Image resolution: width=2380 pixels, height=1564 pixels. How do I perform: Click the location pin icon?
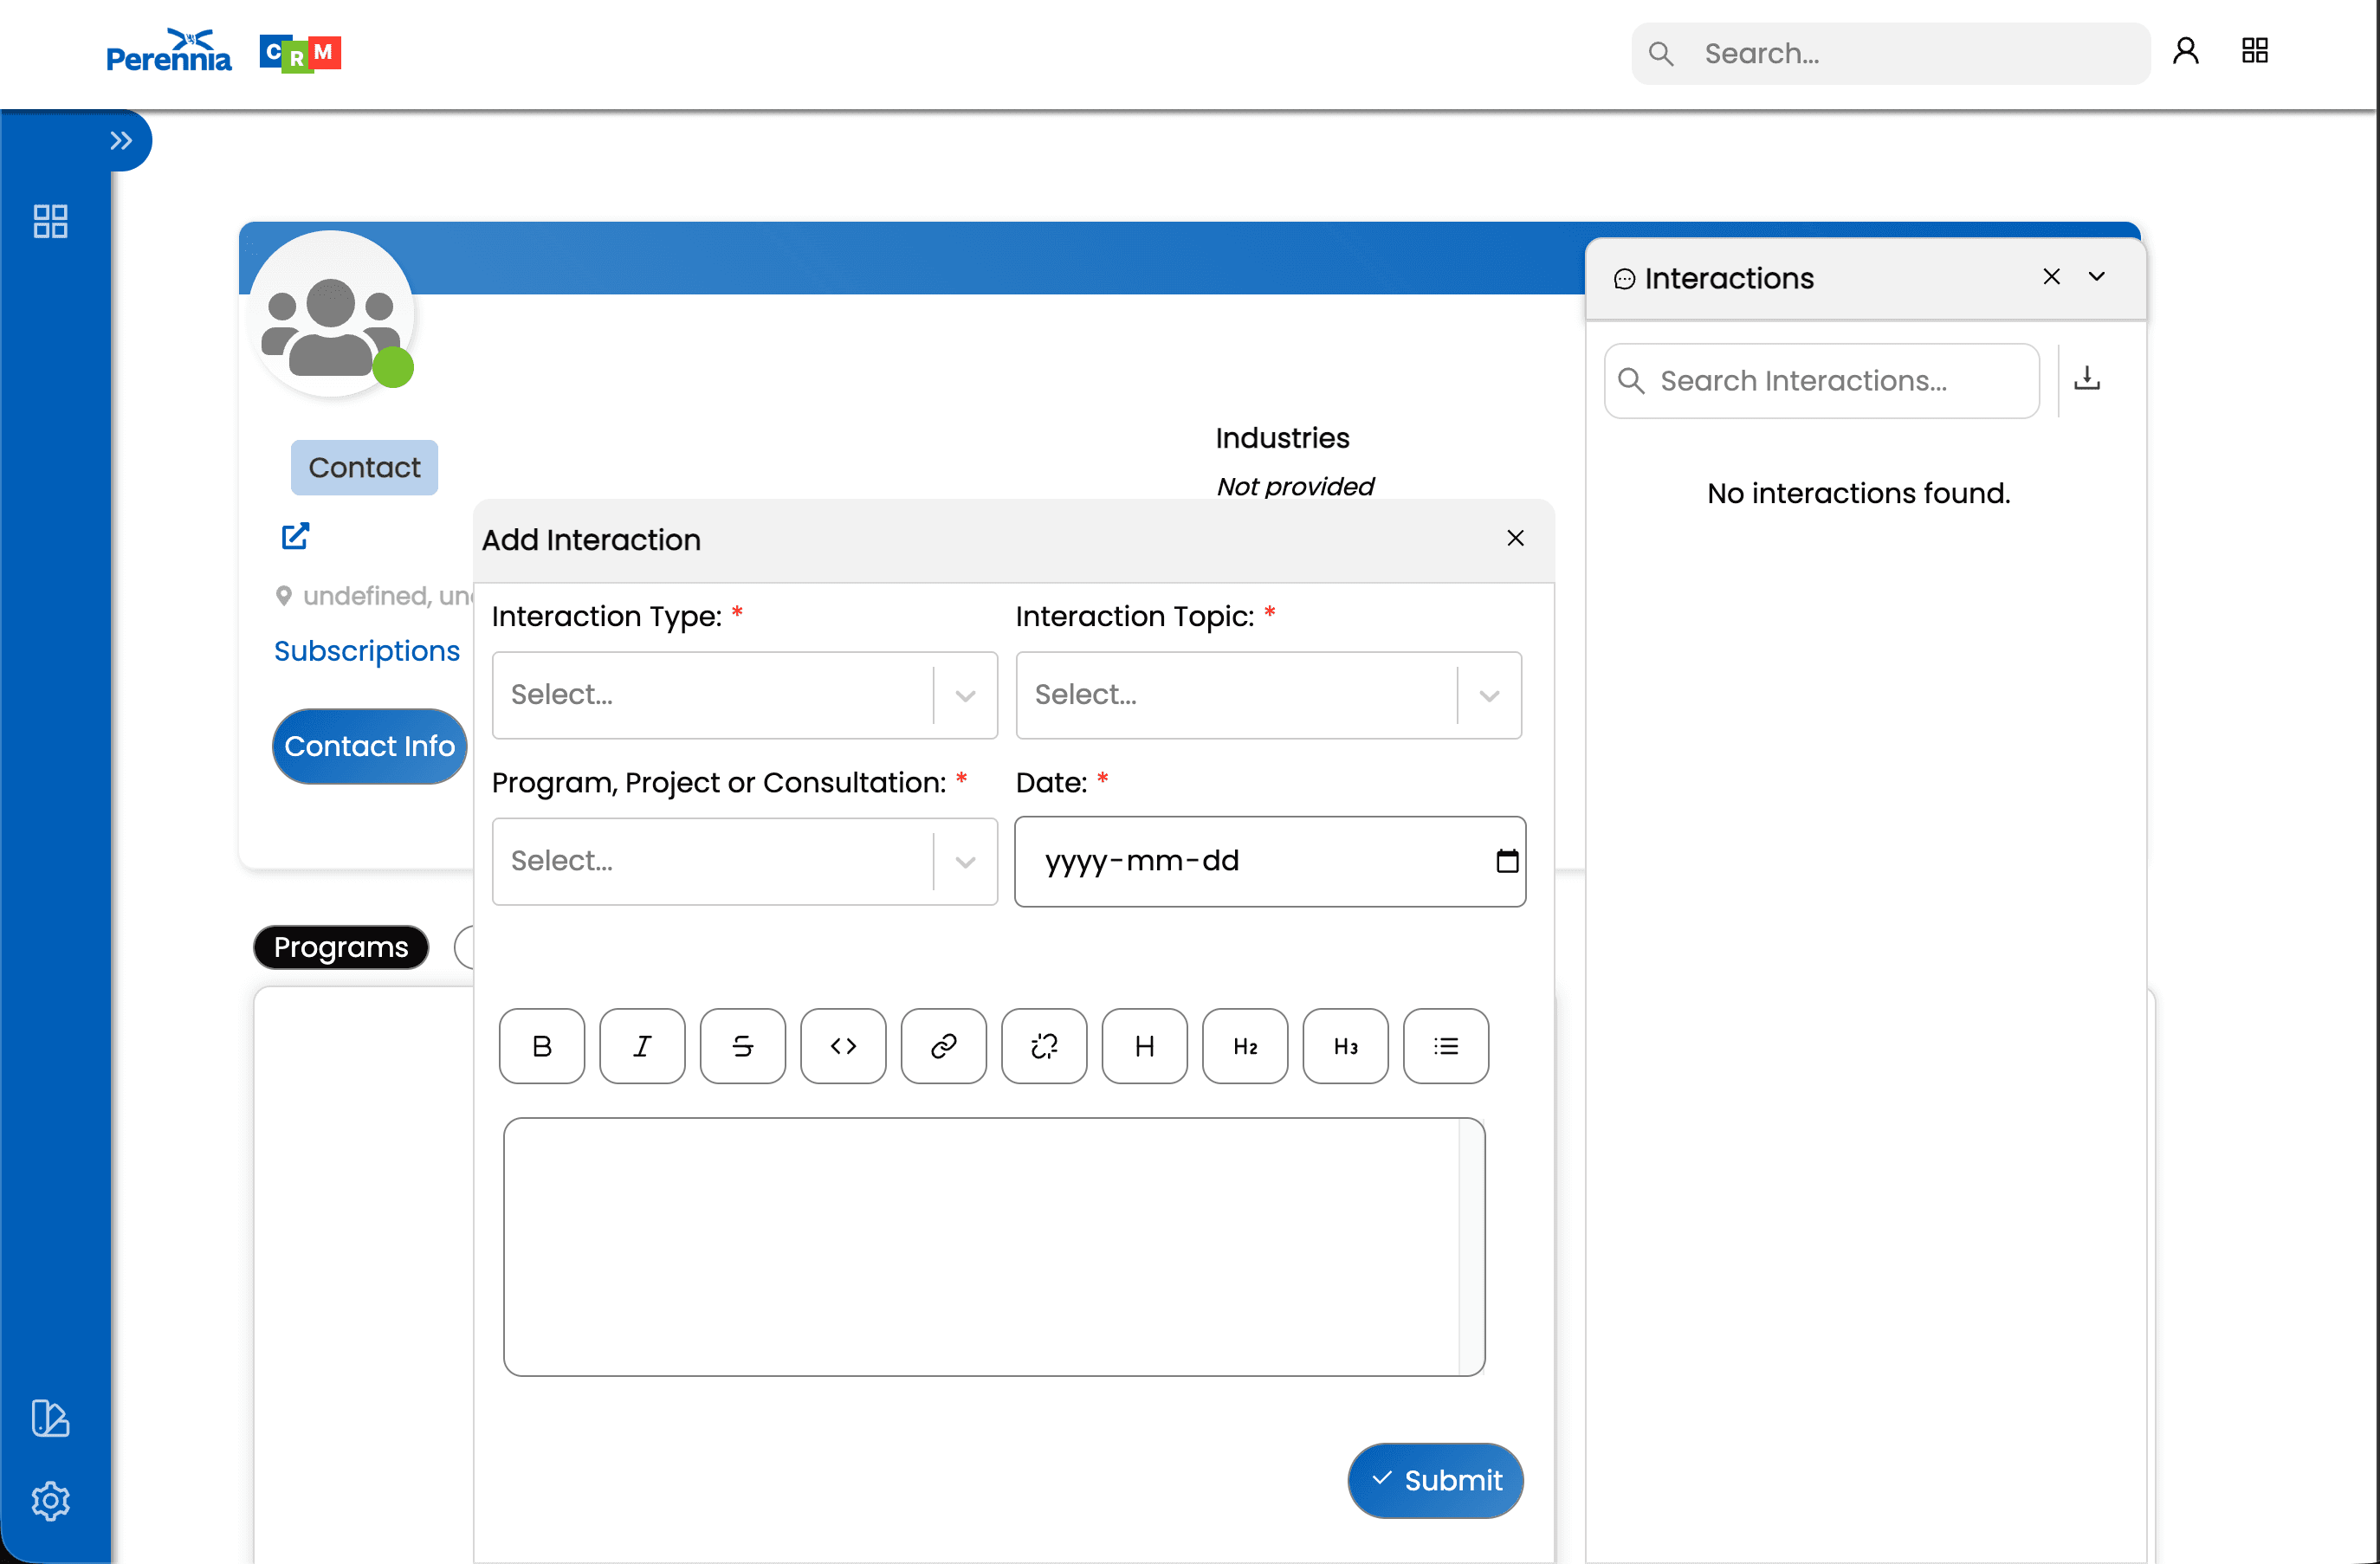284,596
